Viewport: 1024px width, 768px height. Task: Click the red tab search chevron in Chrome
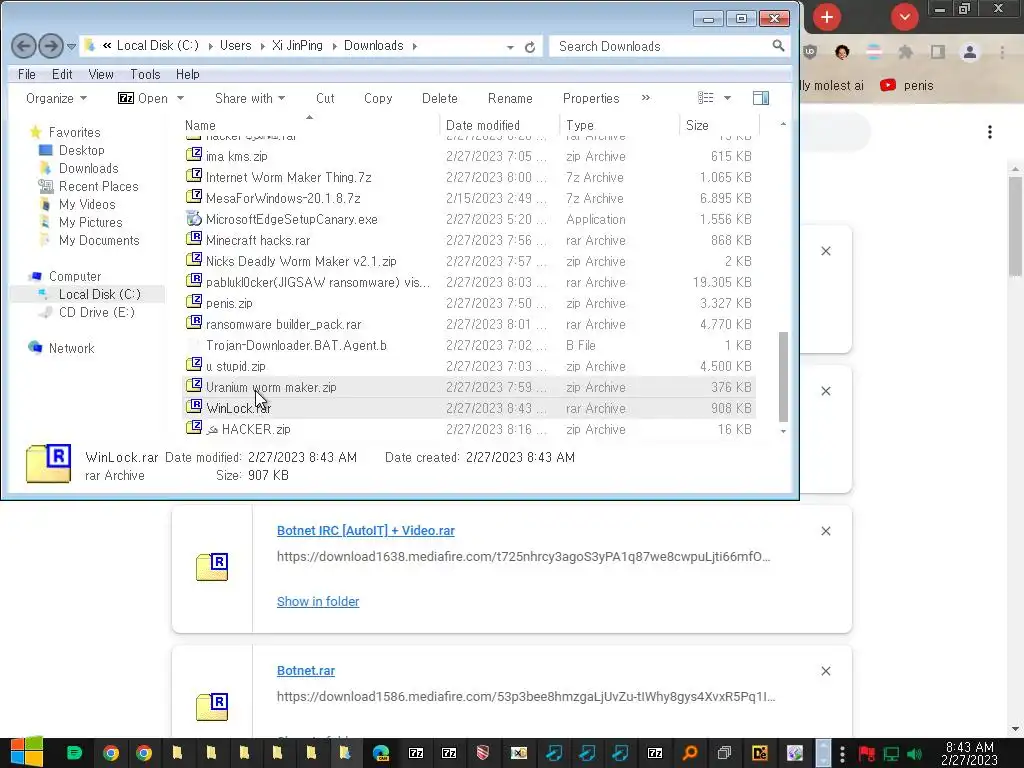pyautogui.click(x=904, y=17)
